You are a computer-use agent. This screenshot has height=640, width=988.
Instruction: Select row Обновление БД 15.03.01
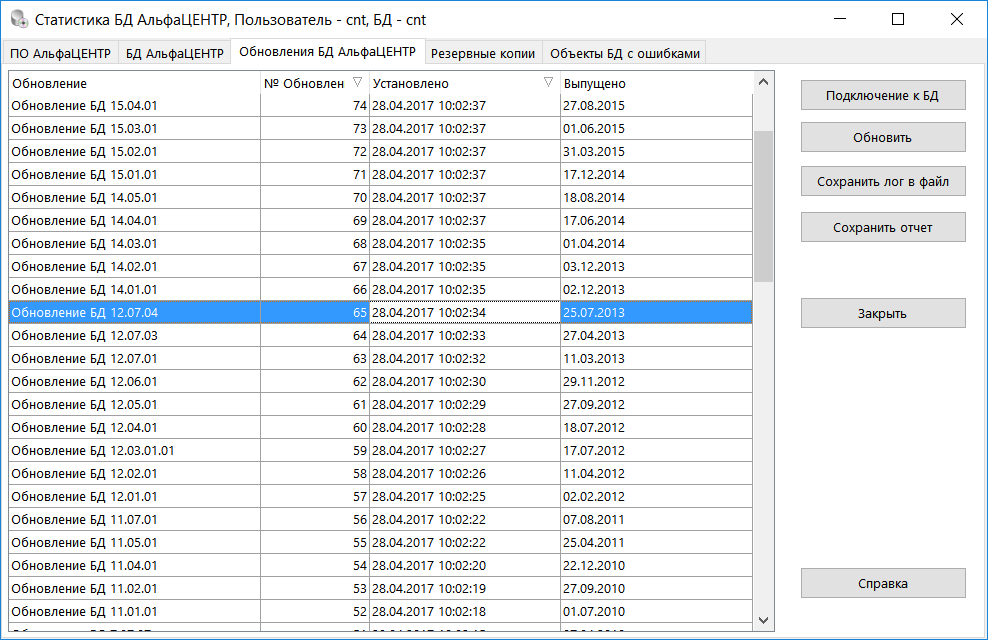coord(381,129)
